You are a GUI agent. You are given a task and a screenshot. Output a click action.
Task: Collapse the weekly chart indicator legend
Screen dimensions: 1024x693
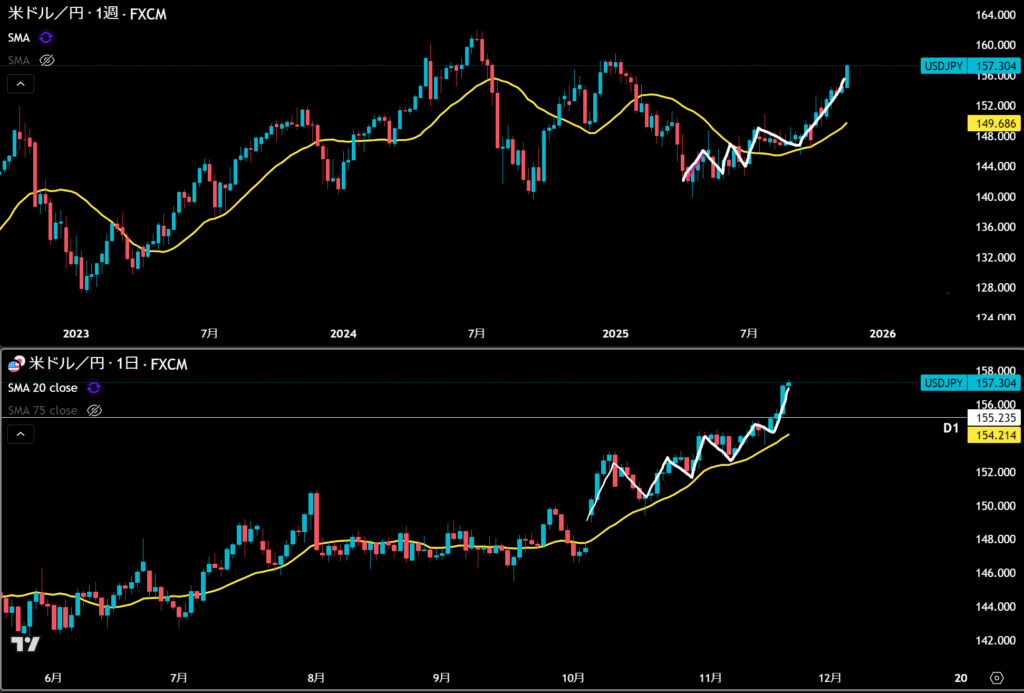click(x=18, y=85)
